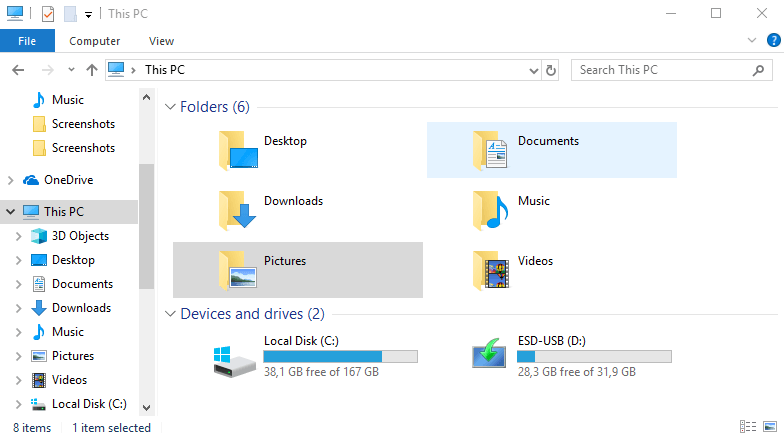This screenshot has height=437, width=784.
Task: Expand the 3D Objects tree node
Action: (18, 236)
